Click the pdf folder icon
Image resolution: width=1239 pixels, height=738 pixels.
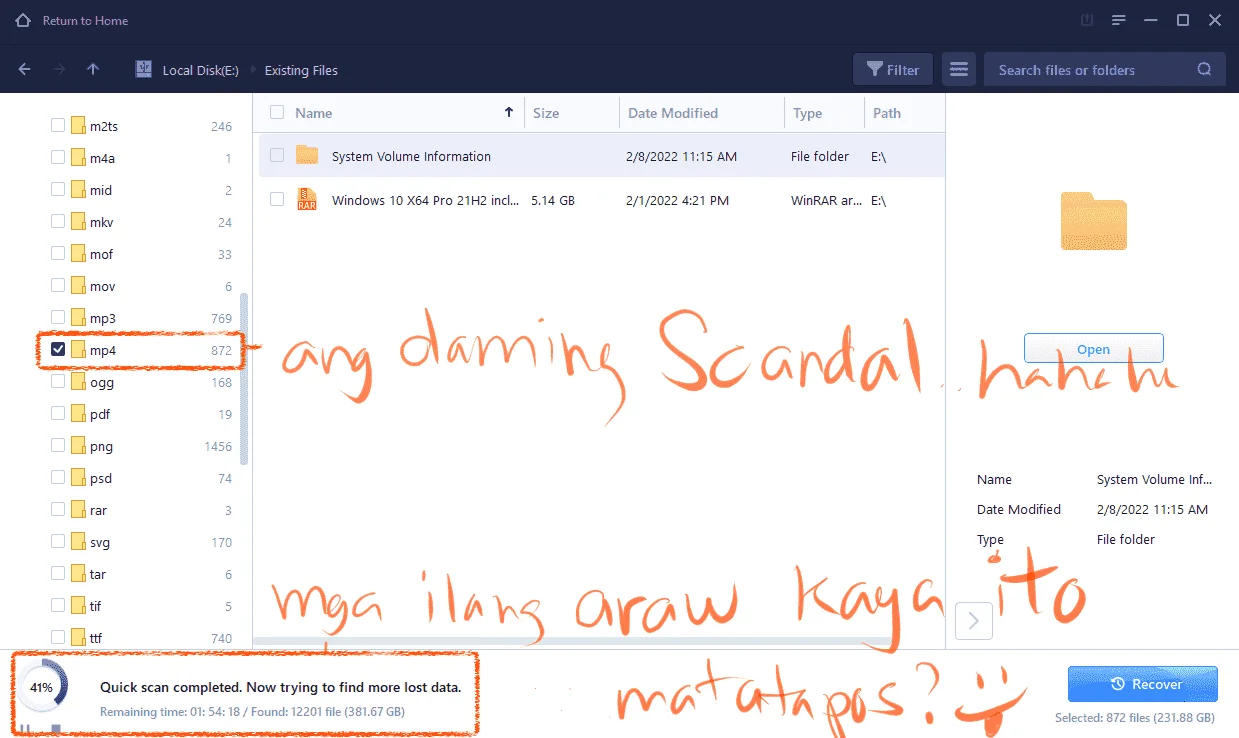point(78,414)
